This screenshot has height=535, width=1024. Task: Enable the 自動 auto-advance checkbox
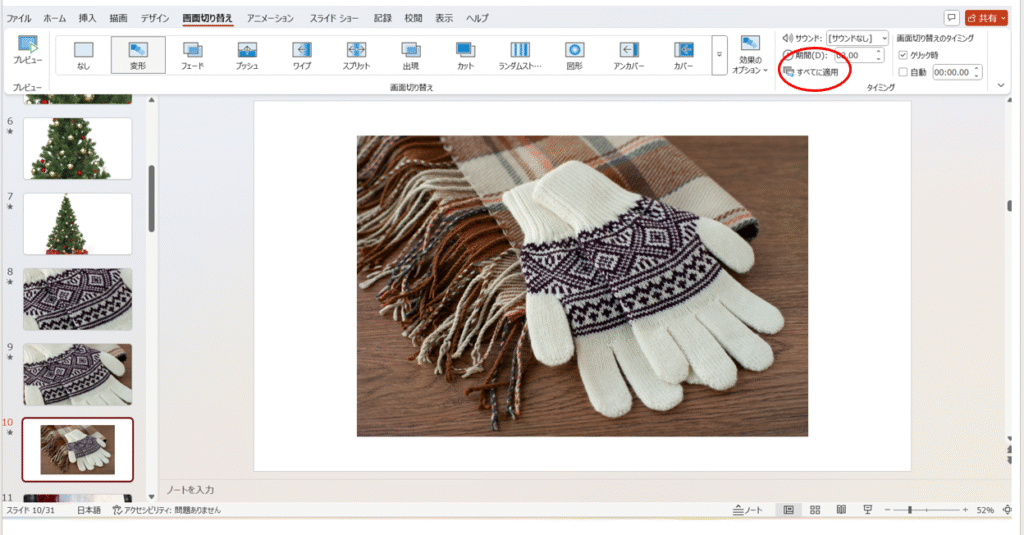click(x=904, y=72)
